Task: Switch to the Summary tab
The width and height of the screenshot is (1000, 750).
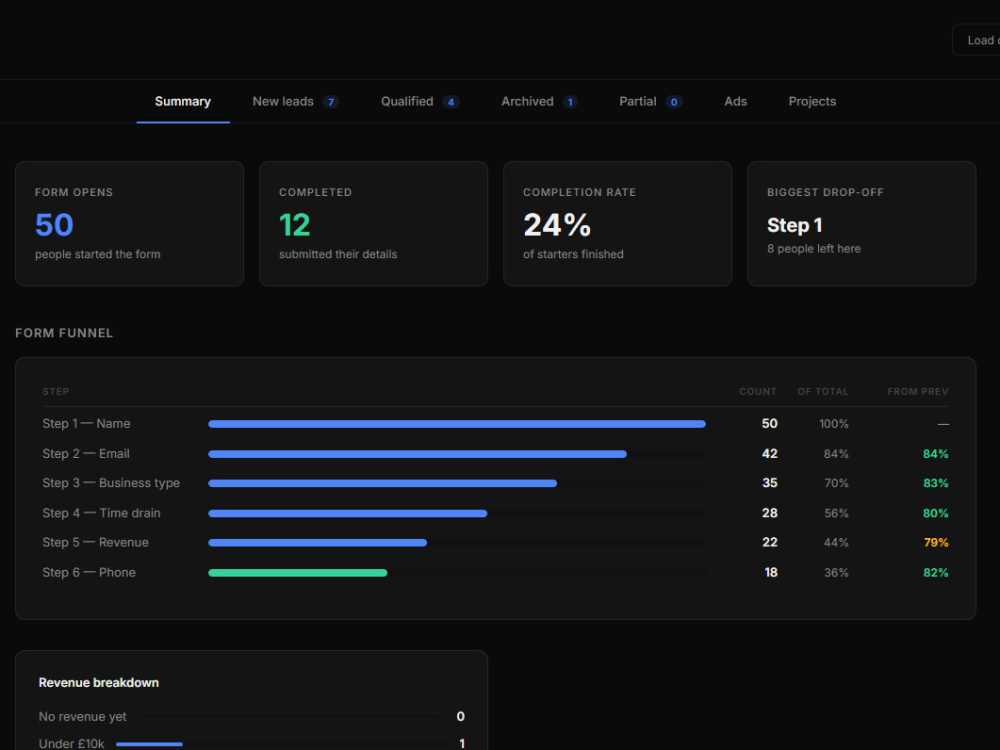Action: [182, 101]
